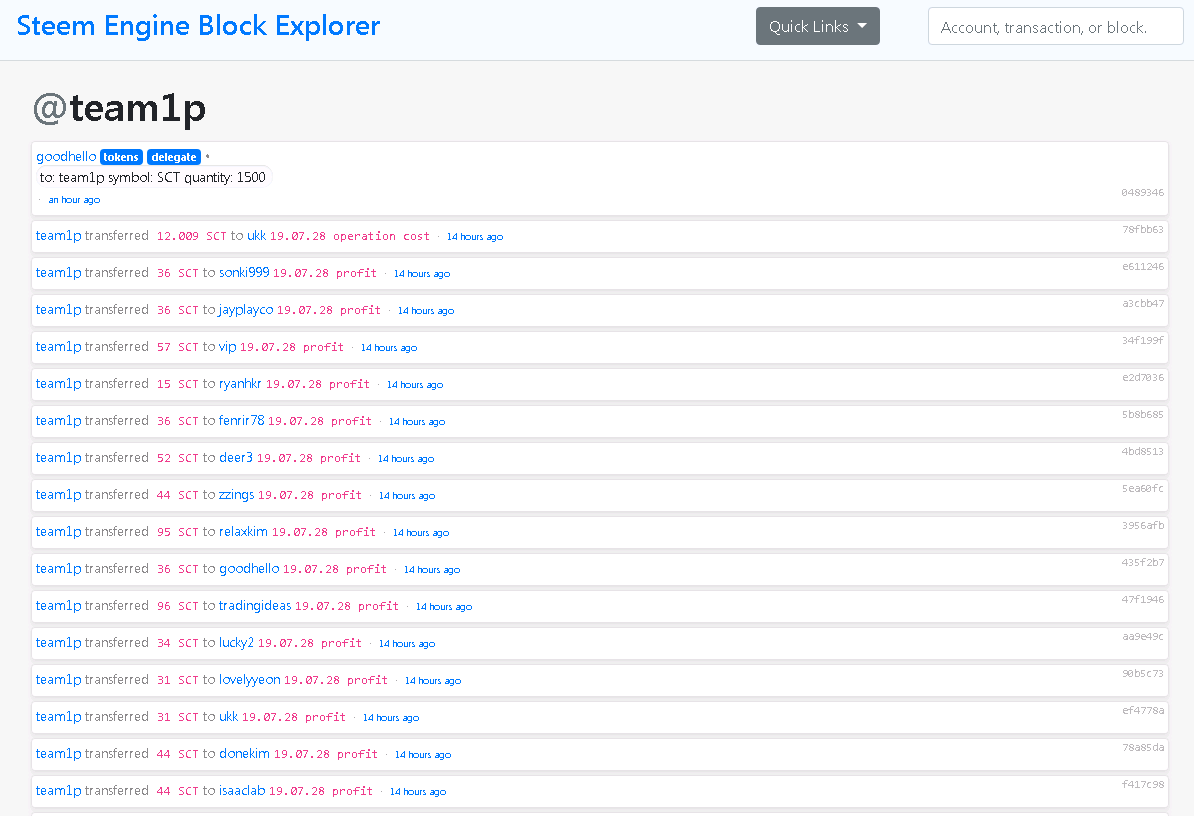Select '19.07.28 profit' memo in lucky2 row
Viewport: 1194px width, 816px height.
(x=309, y=643)
